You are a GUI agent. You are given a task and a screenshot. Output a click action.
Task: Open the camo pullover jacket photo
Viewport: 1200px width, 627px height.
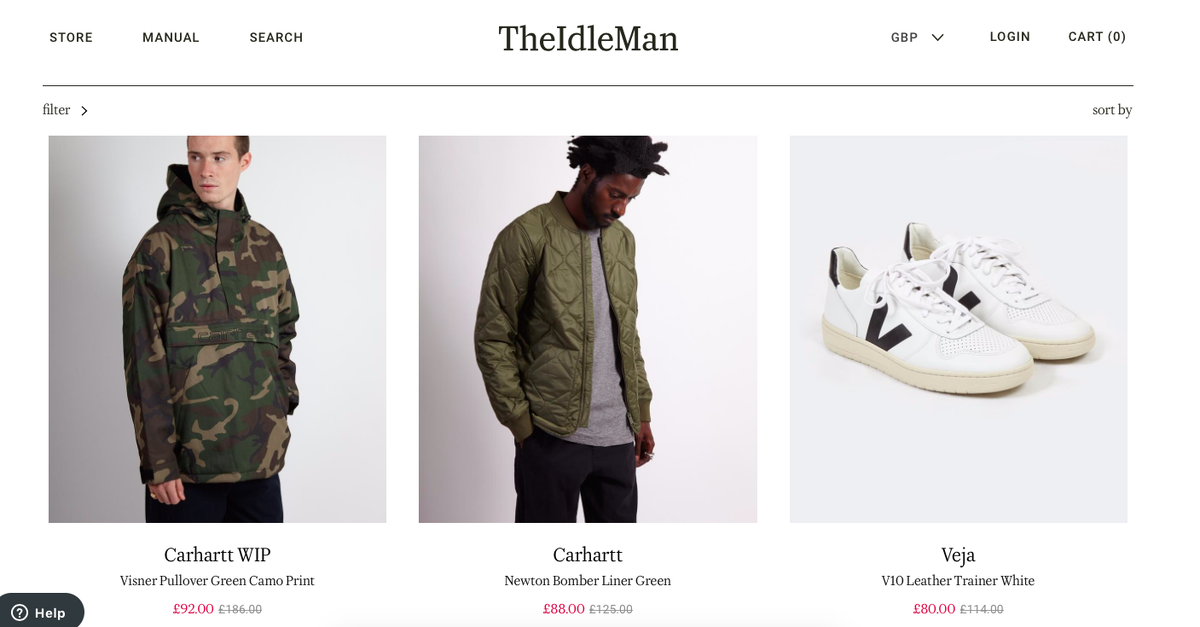click(217, 329)
